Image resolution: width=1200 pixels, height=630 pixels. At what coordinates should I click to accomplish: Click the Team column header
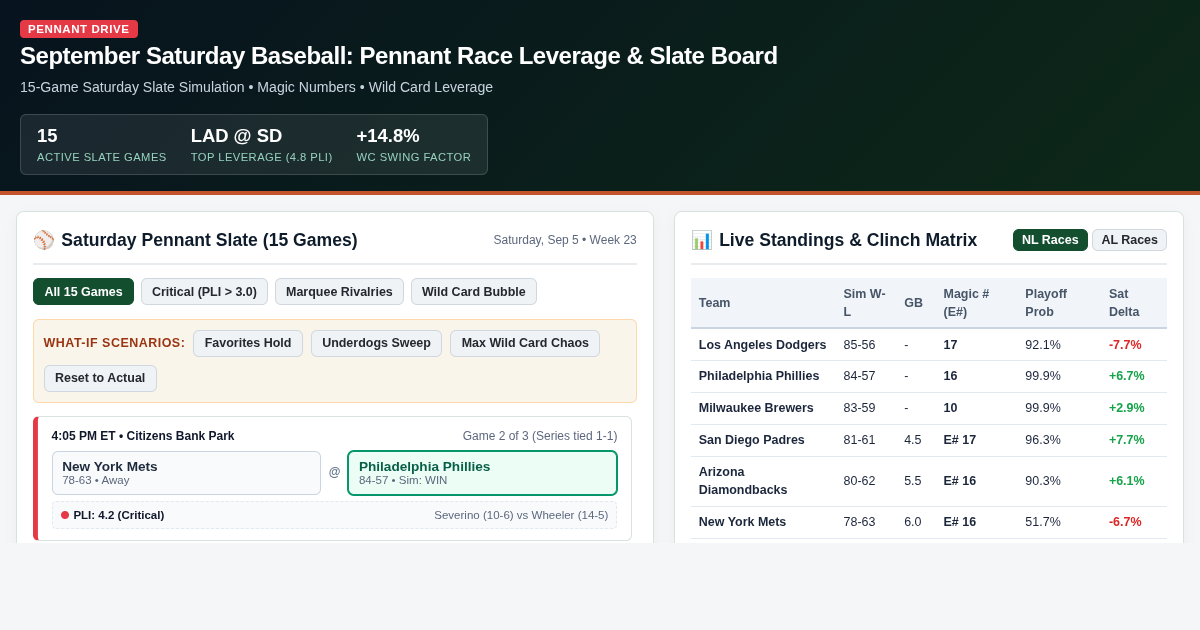[763, 303]
